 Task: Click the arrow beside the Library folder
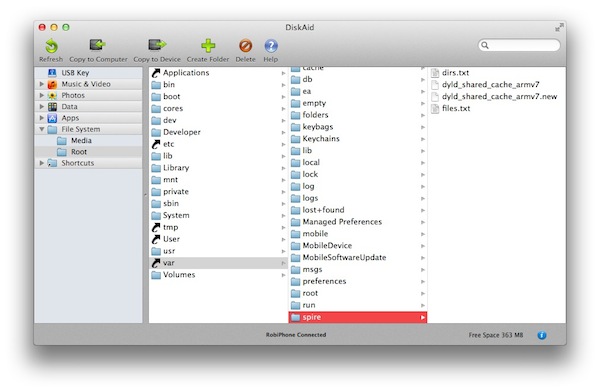(x=284, y=168)
